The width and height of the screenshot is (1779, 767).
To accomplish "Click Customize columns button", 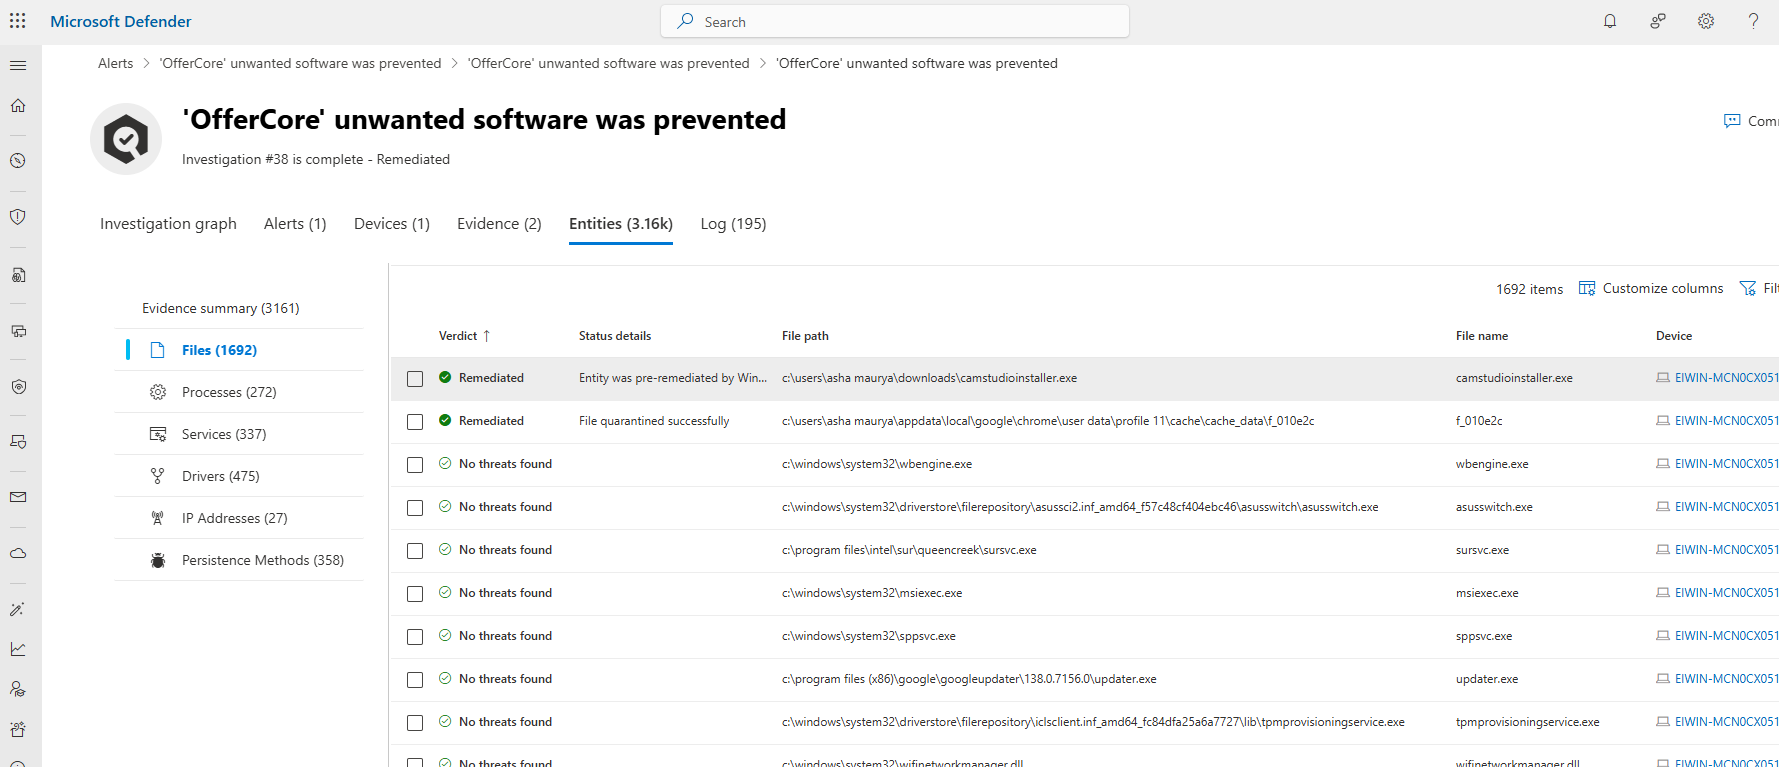I will 1651,288.
